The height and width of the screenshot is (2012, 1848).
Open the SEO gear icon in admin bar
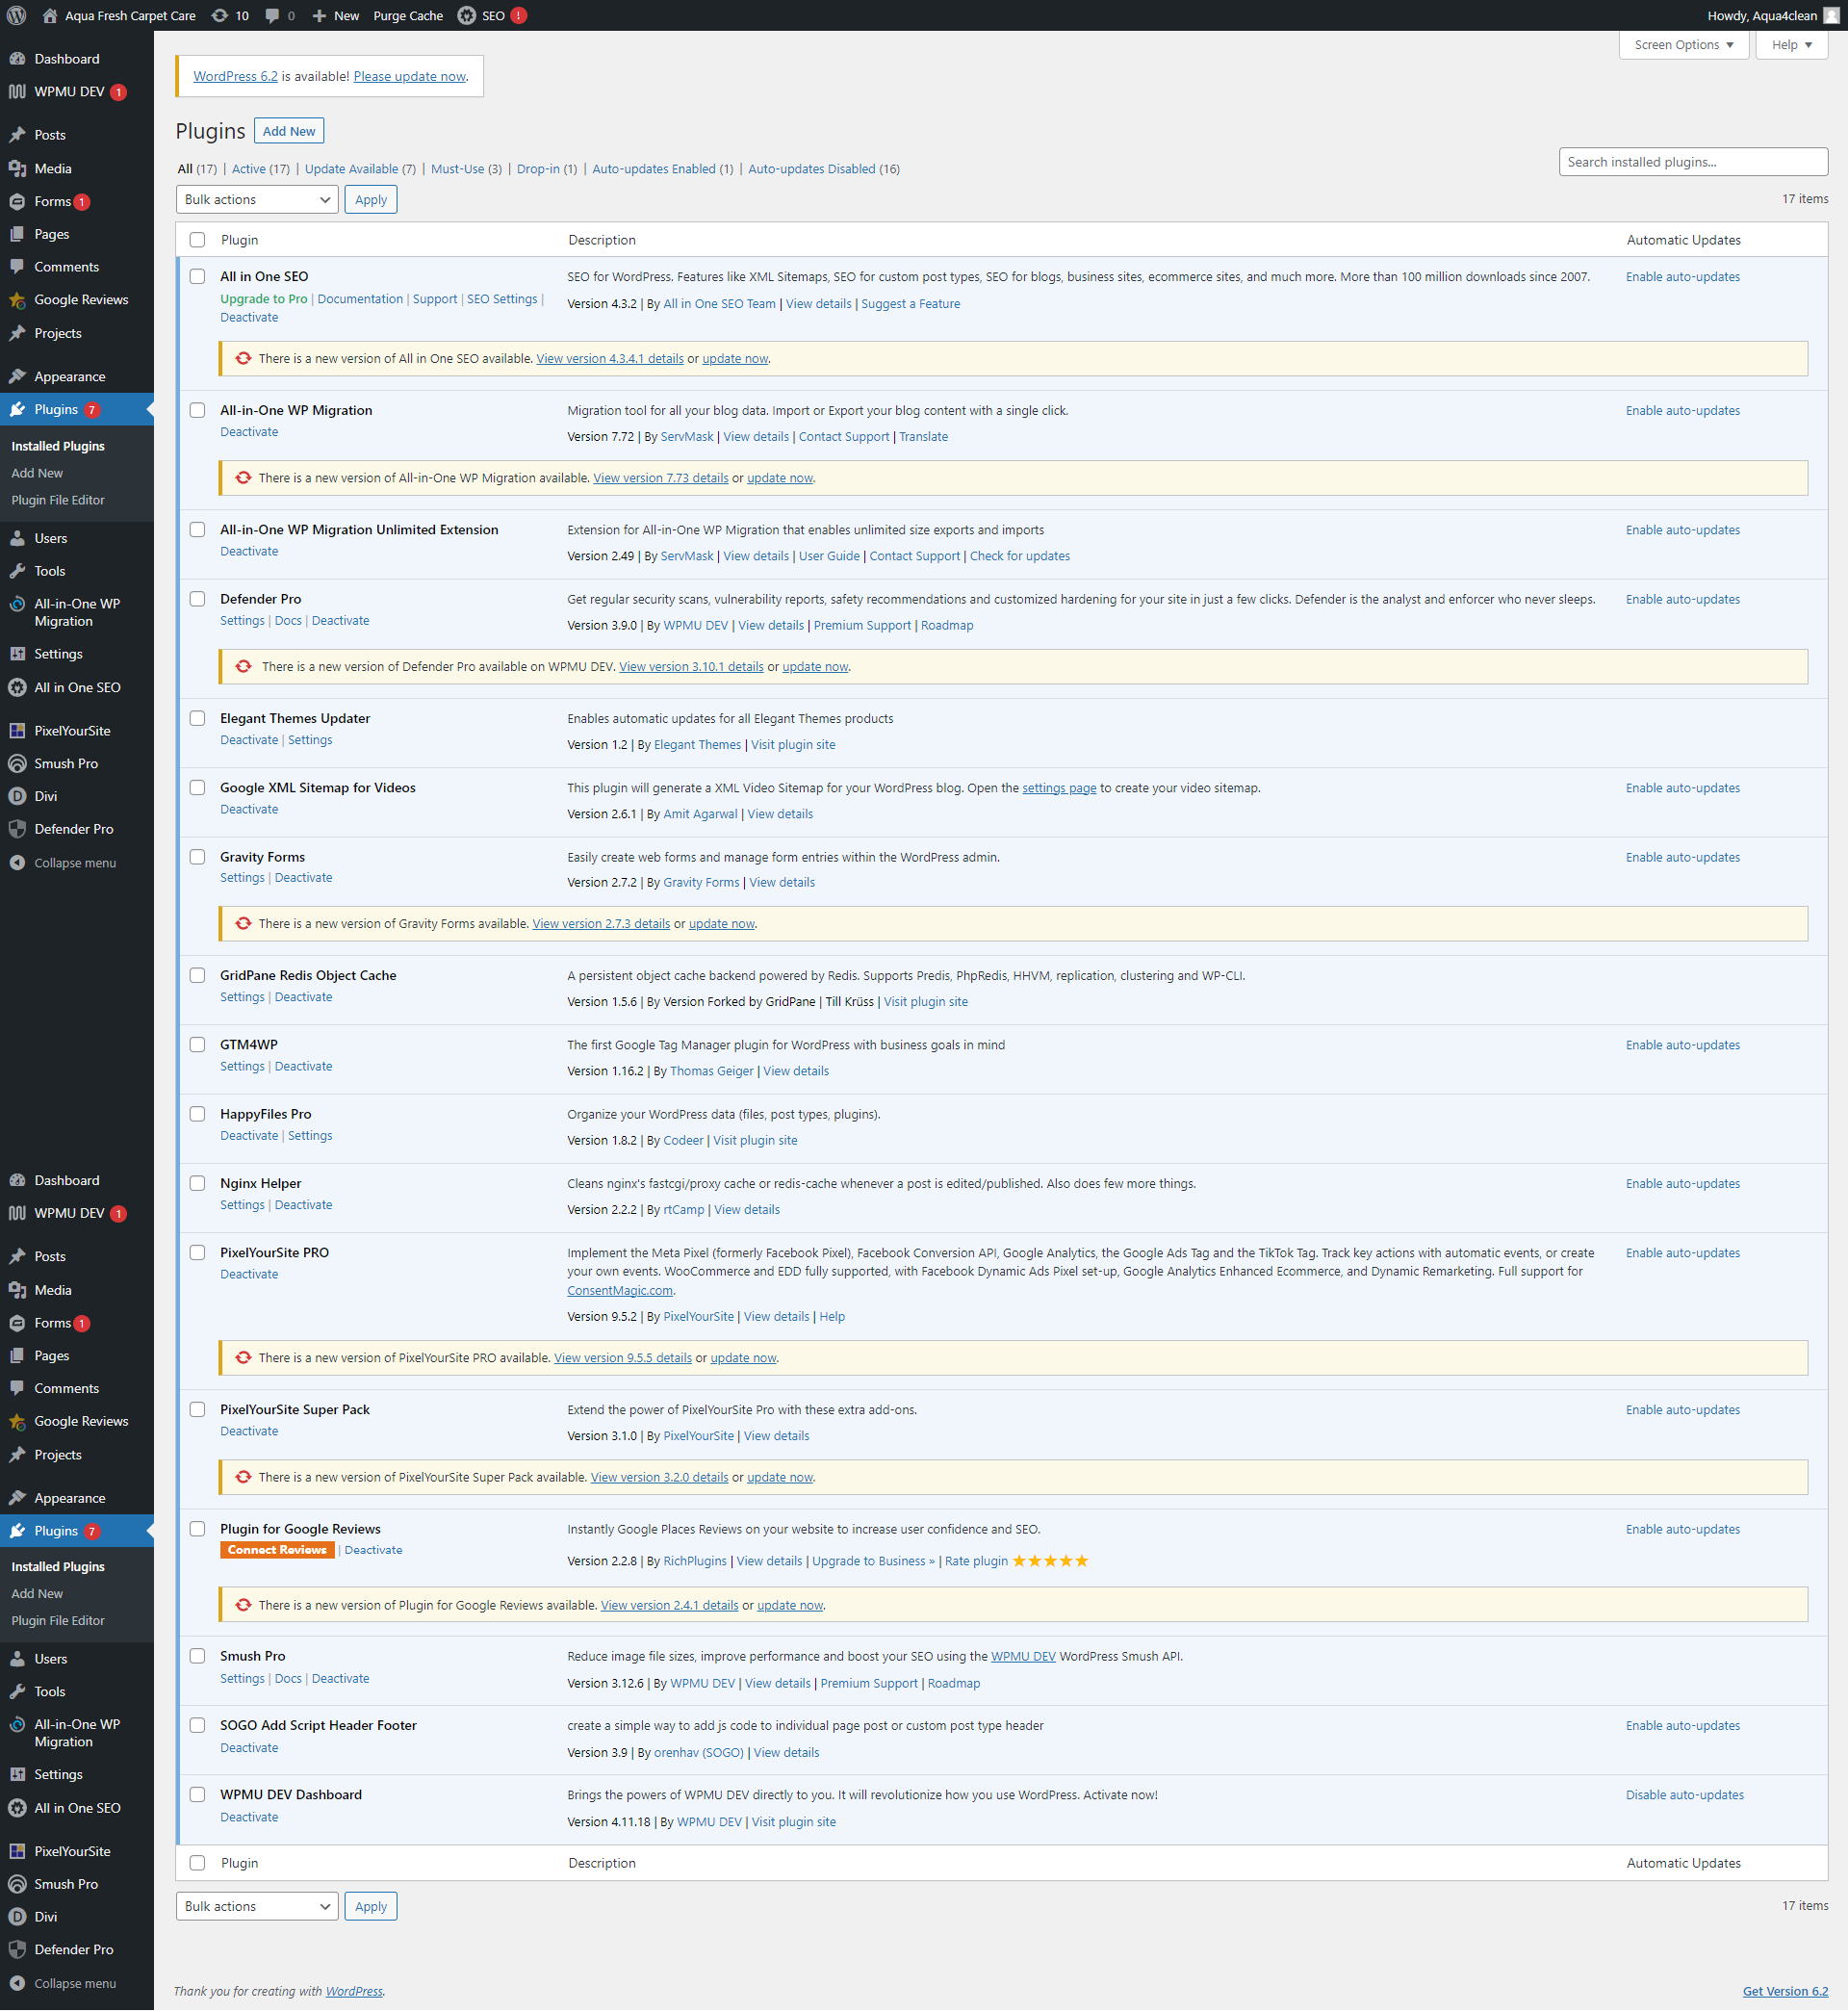pos(467,15)
